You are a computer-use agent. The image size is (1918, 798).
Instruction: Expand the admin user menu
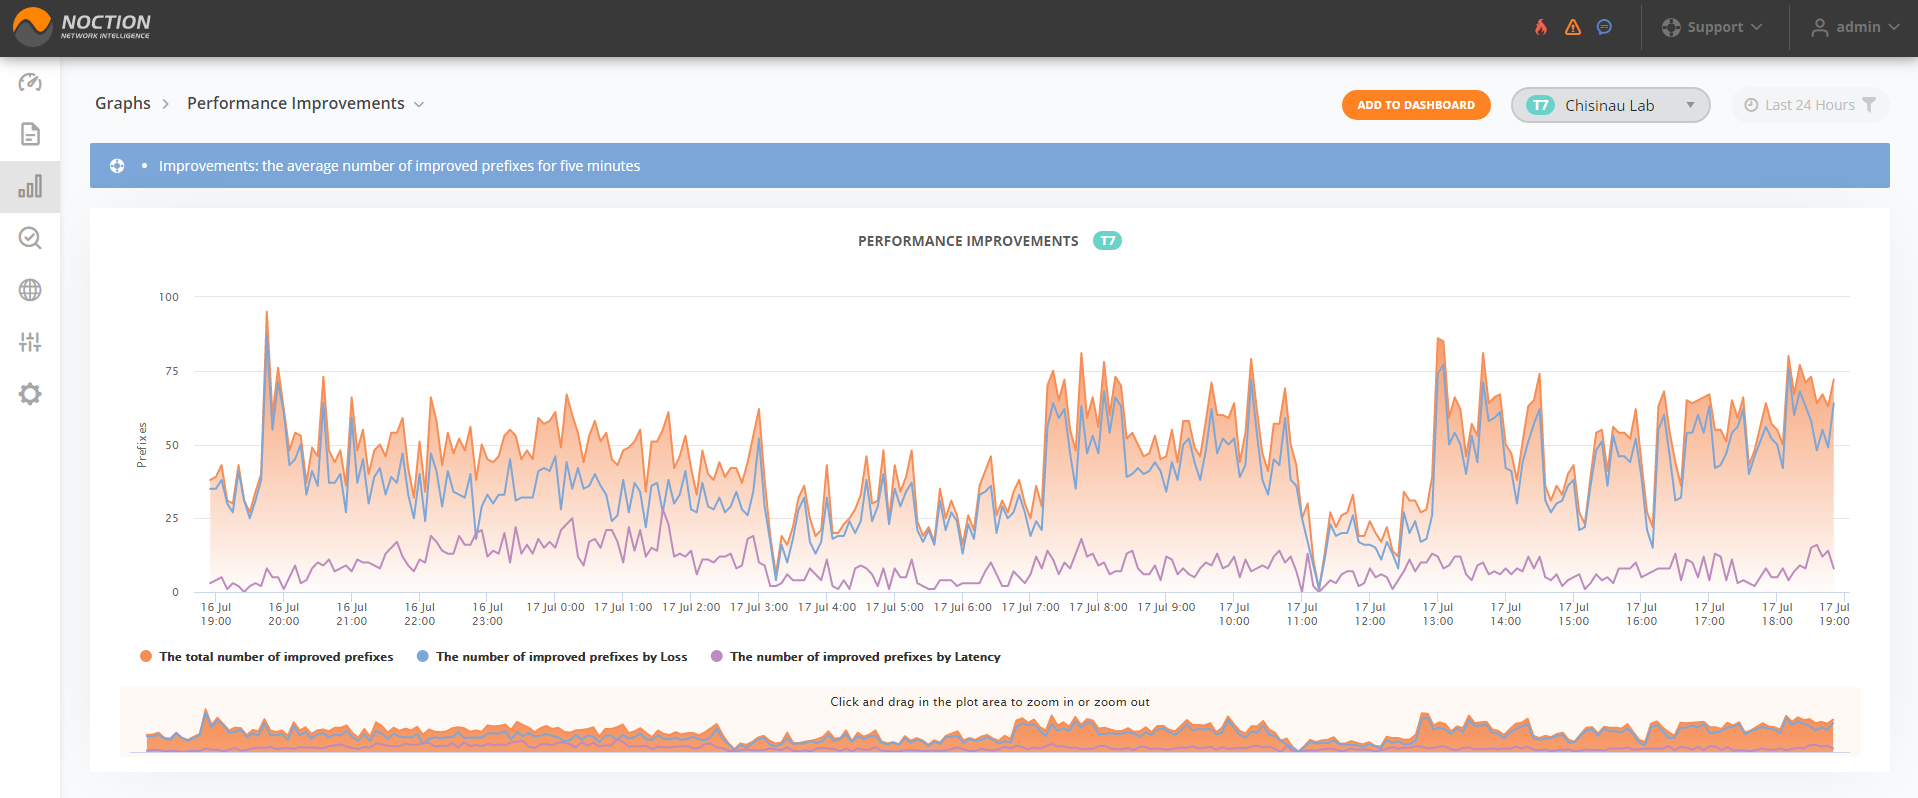(1855, 27)
